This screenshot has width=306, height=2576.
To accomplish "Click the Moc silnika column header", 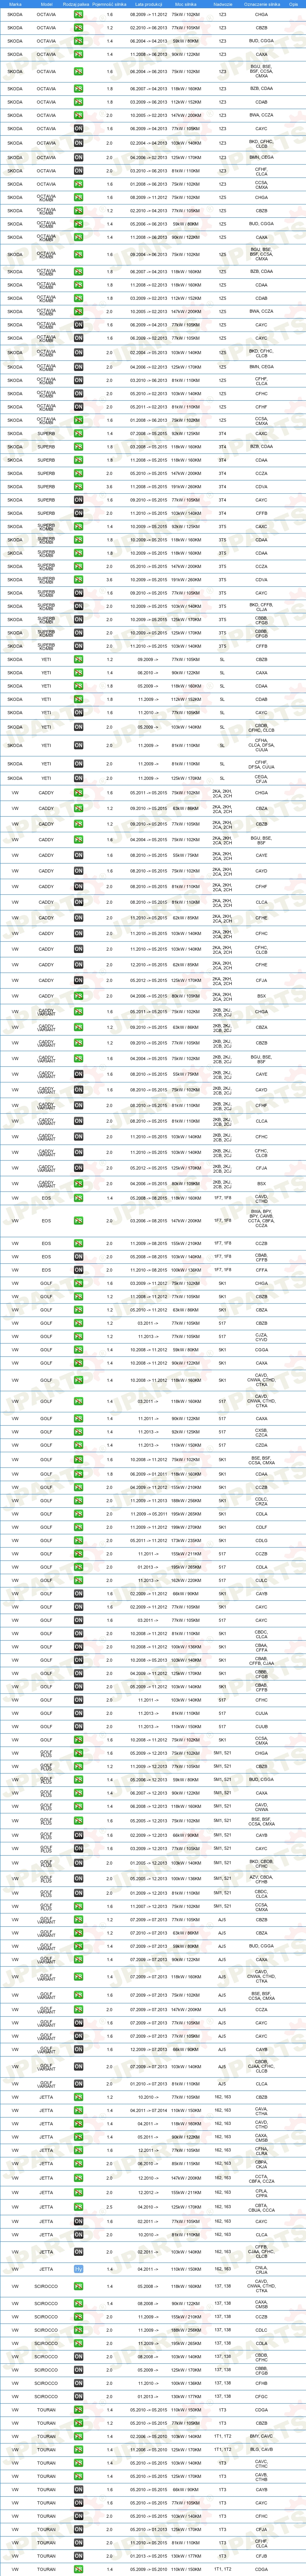I will coord(185,4).
